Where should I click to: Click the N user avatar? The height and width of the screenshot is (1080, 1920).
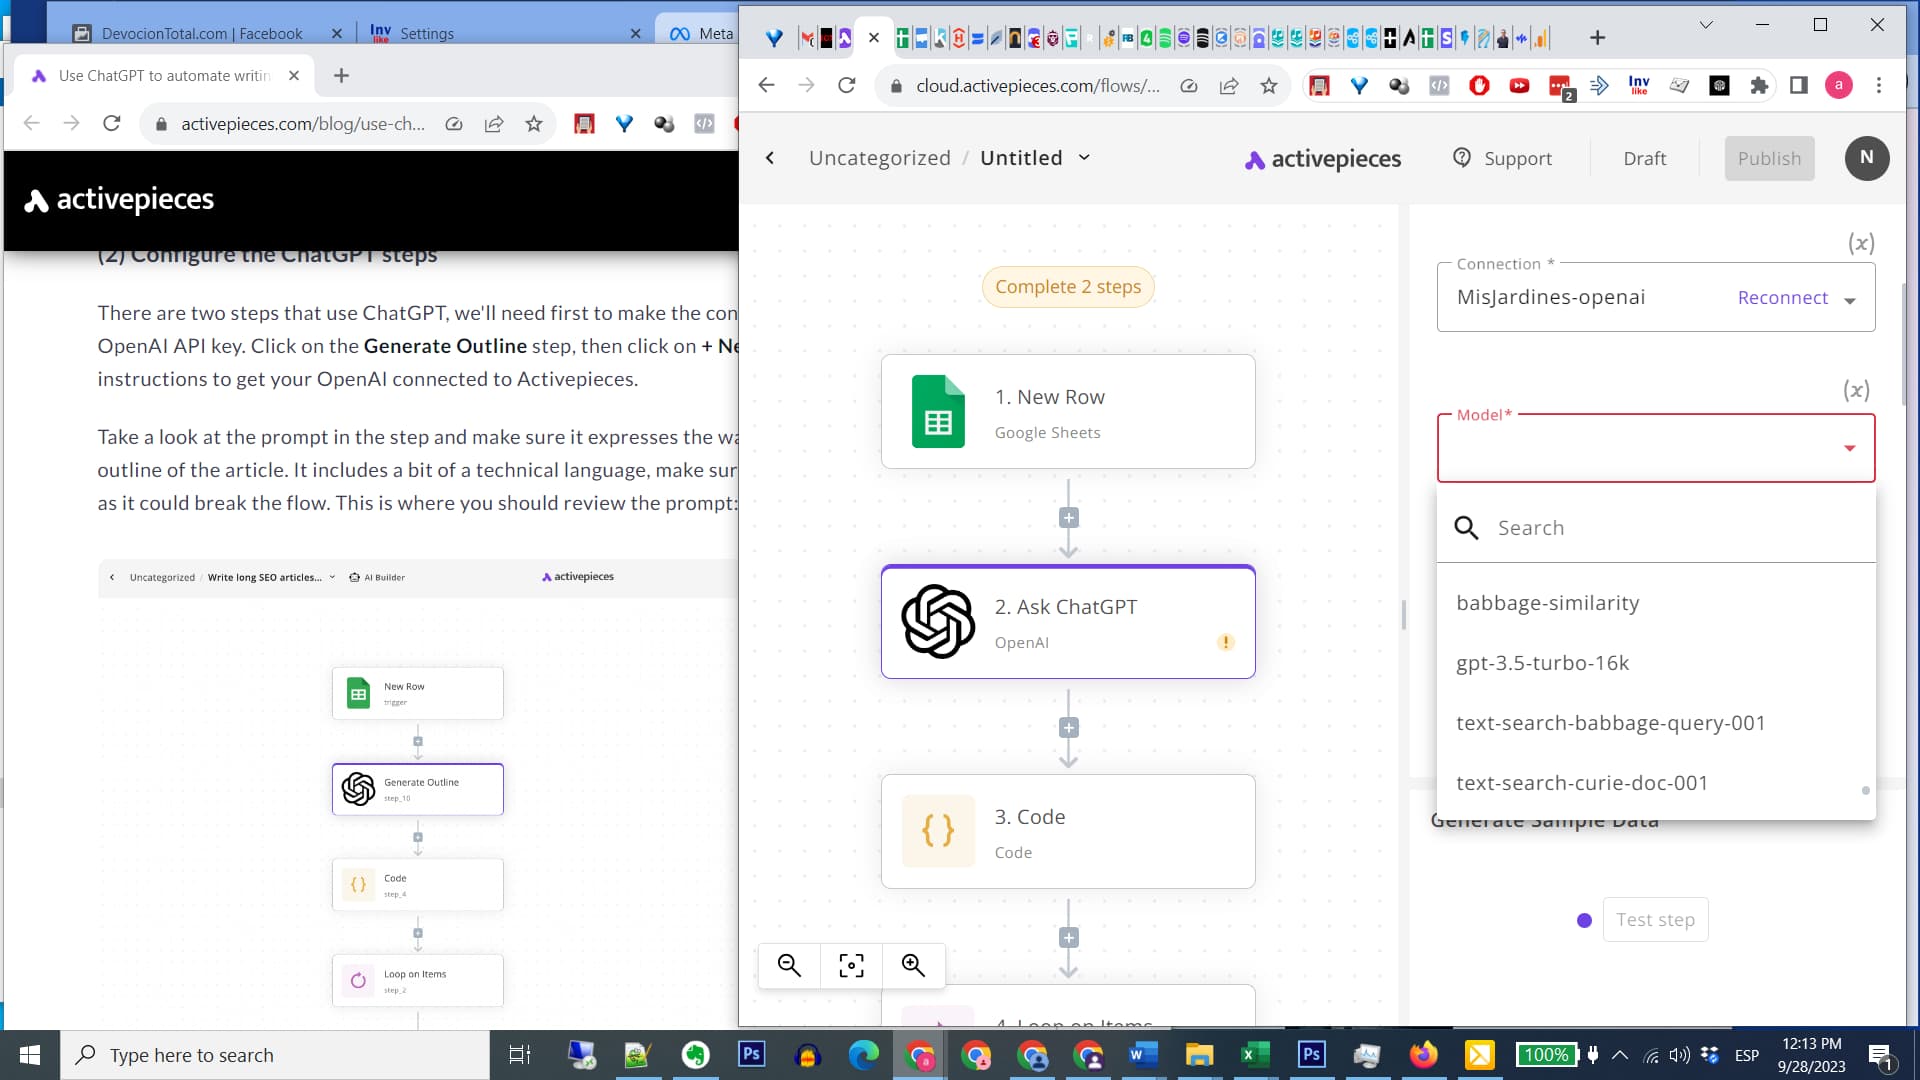click(x=1866, y=158)
